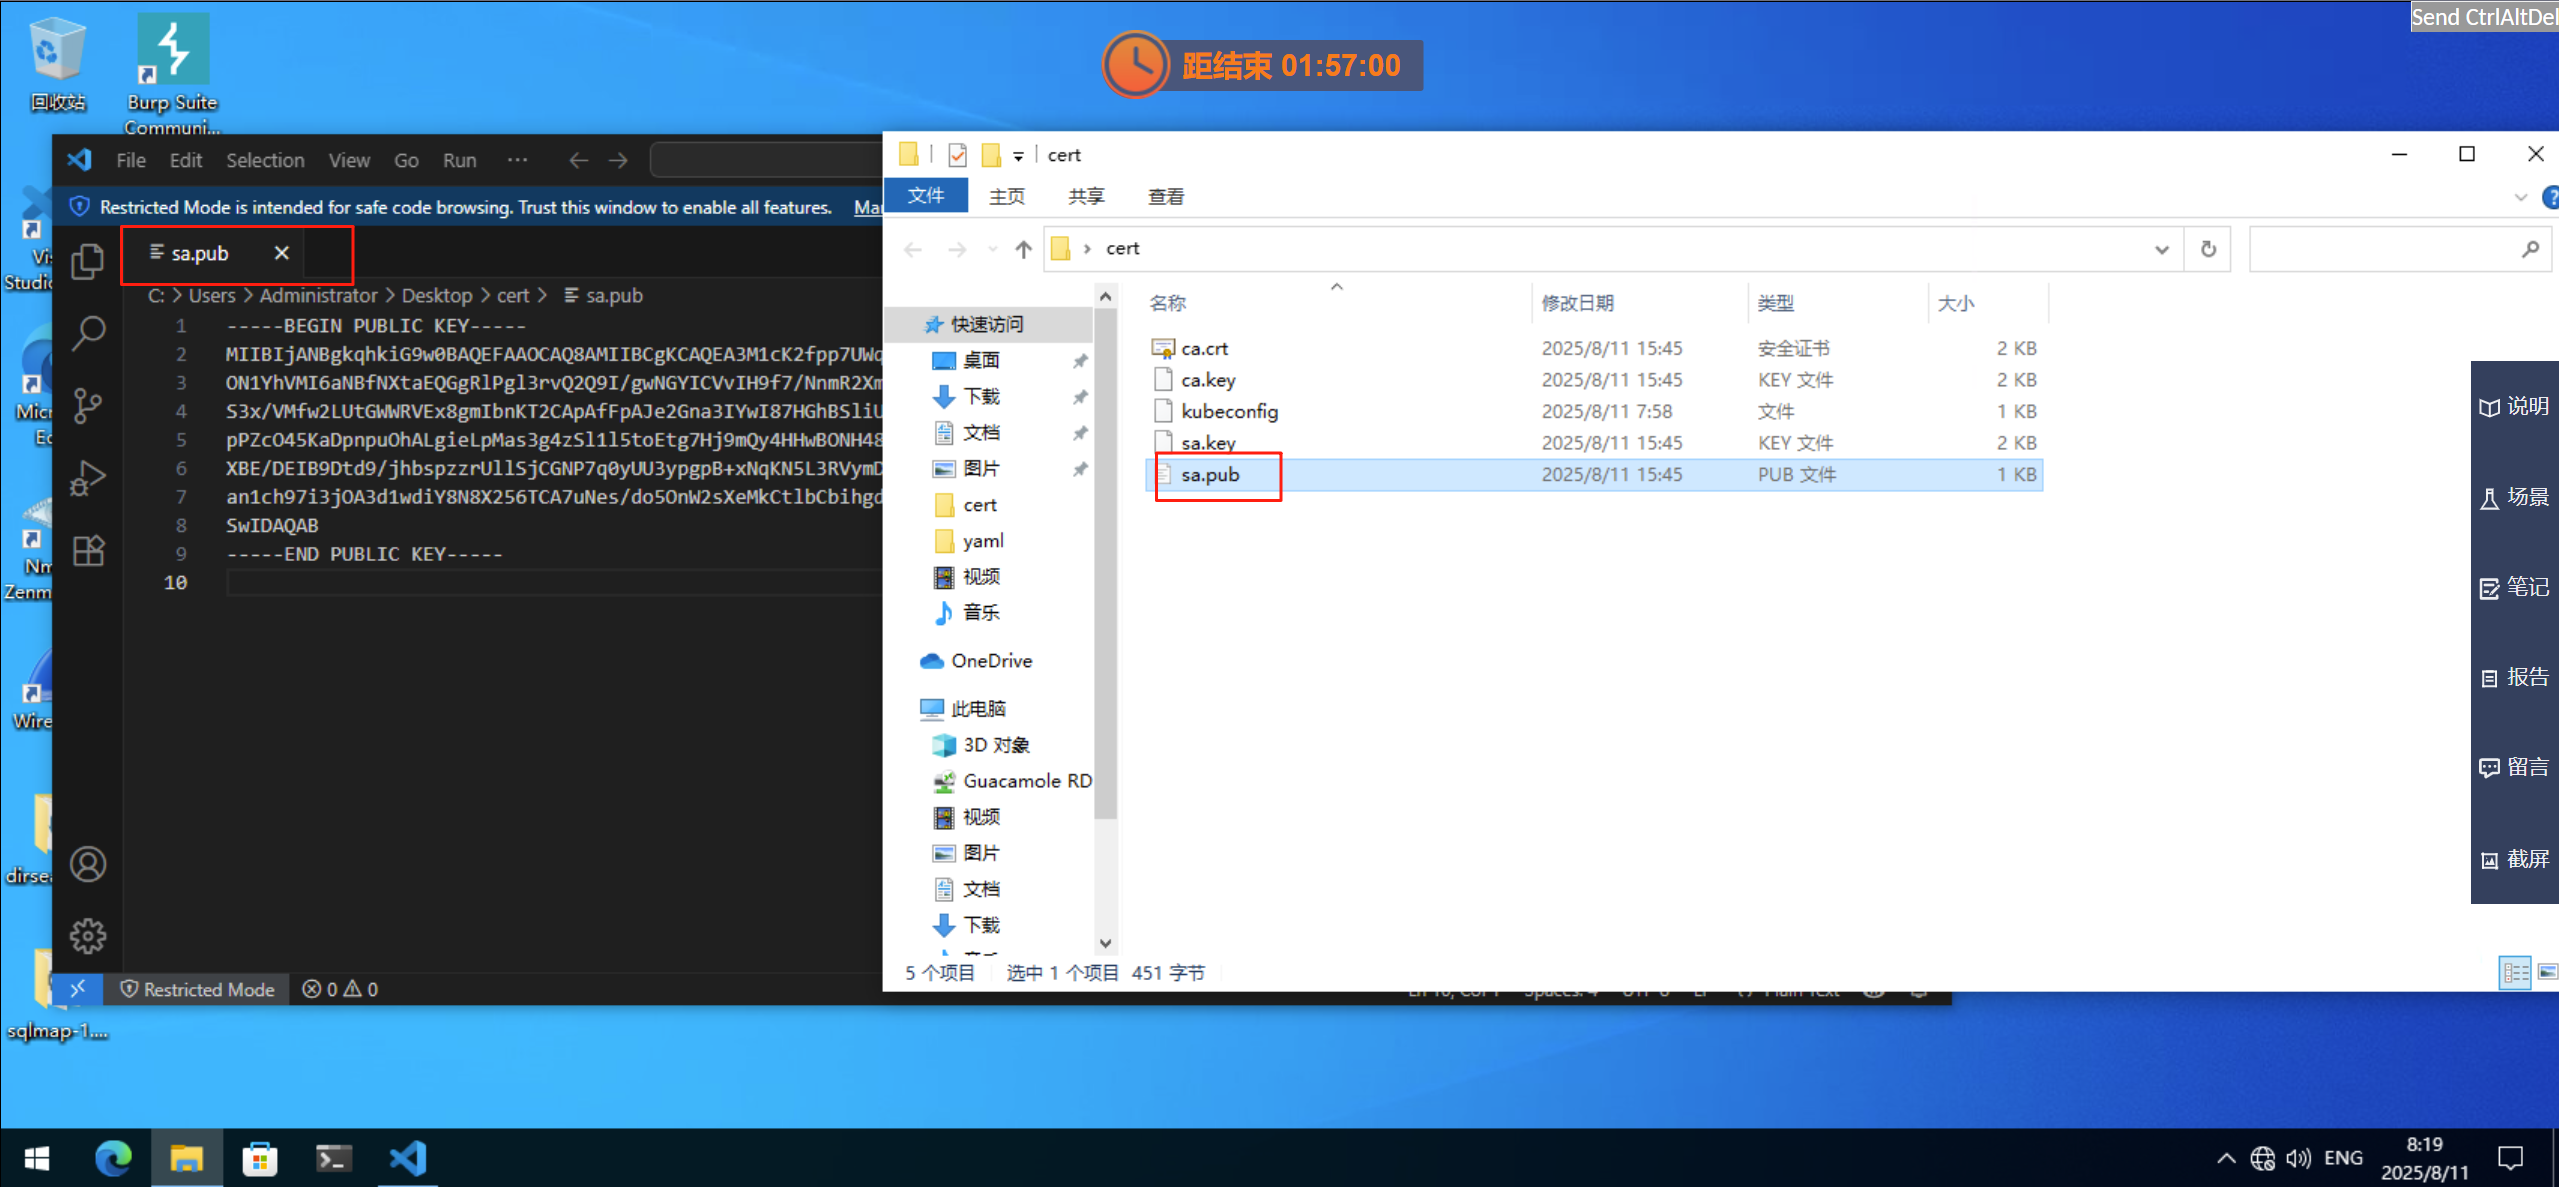Open Source Control view icon
This screenshot has width=2559, height=1187.
tap(88, 405)
